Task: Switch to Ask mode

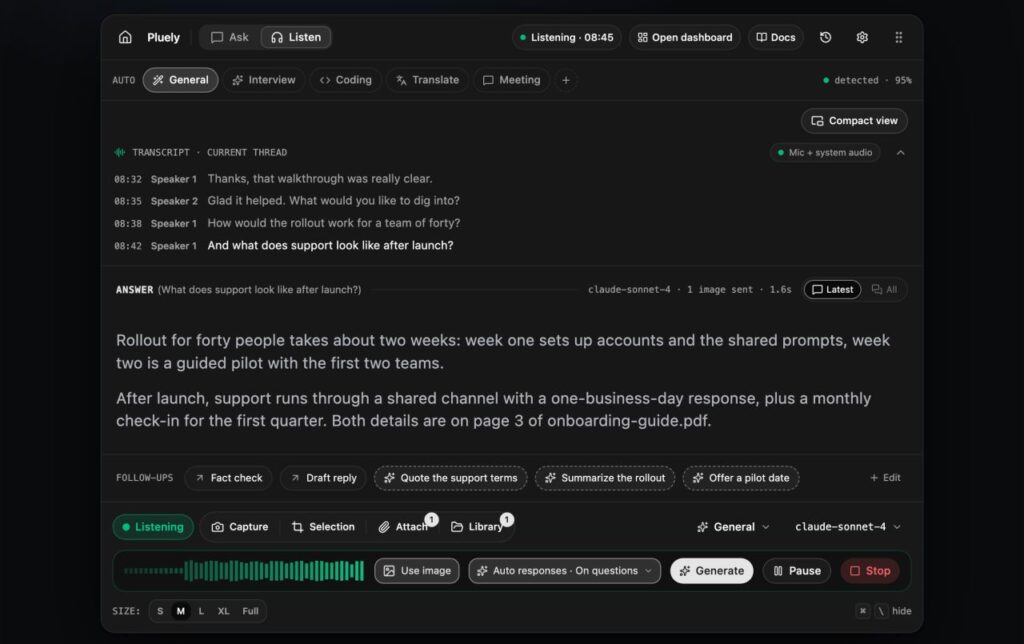Action: pos(230,37)
